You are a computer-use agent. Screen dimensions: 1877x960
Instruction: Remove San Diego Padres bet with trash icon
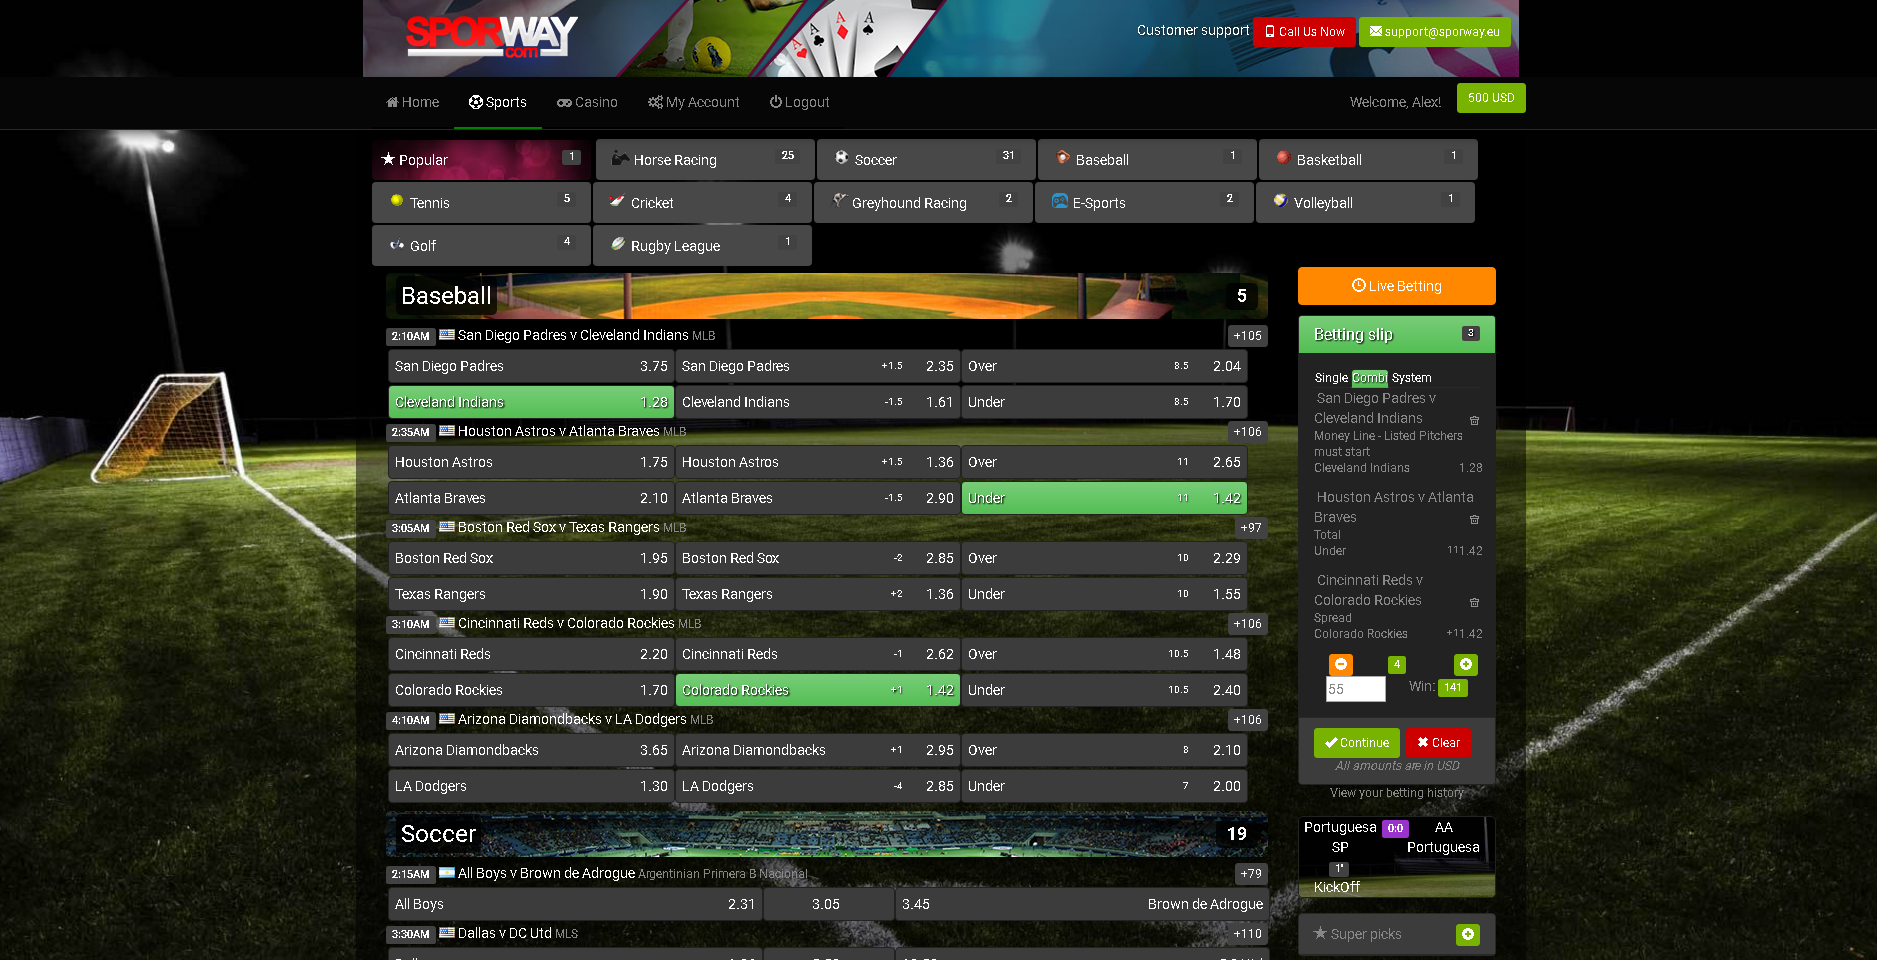click(1474, 421)
